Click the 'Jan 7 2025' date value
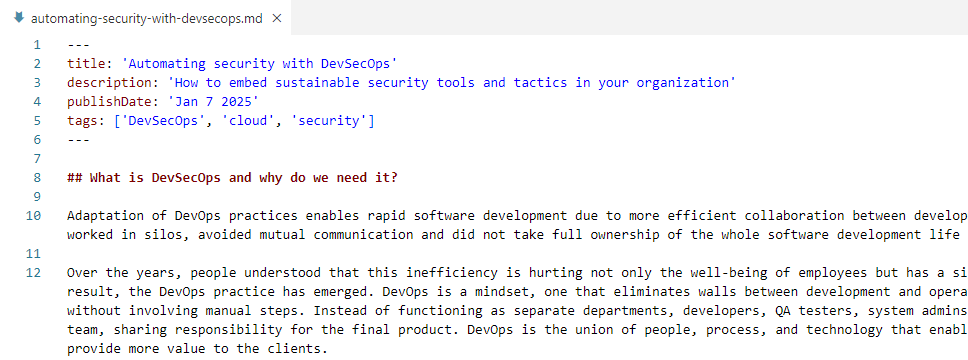968x360 pixels. pos(213,102)
